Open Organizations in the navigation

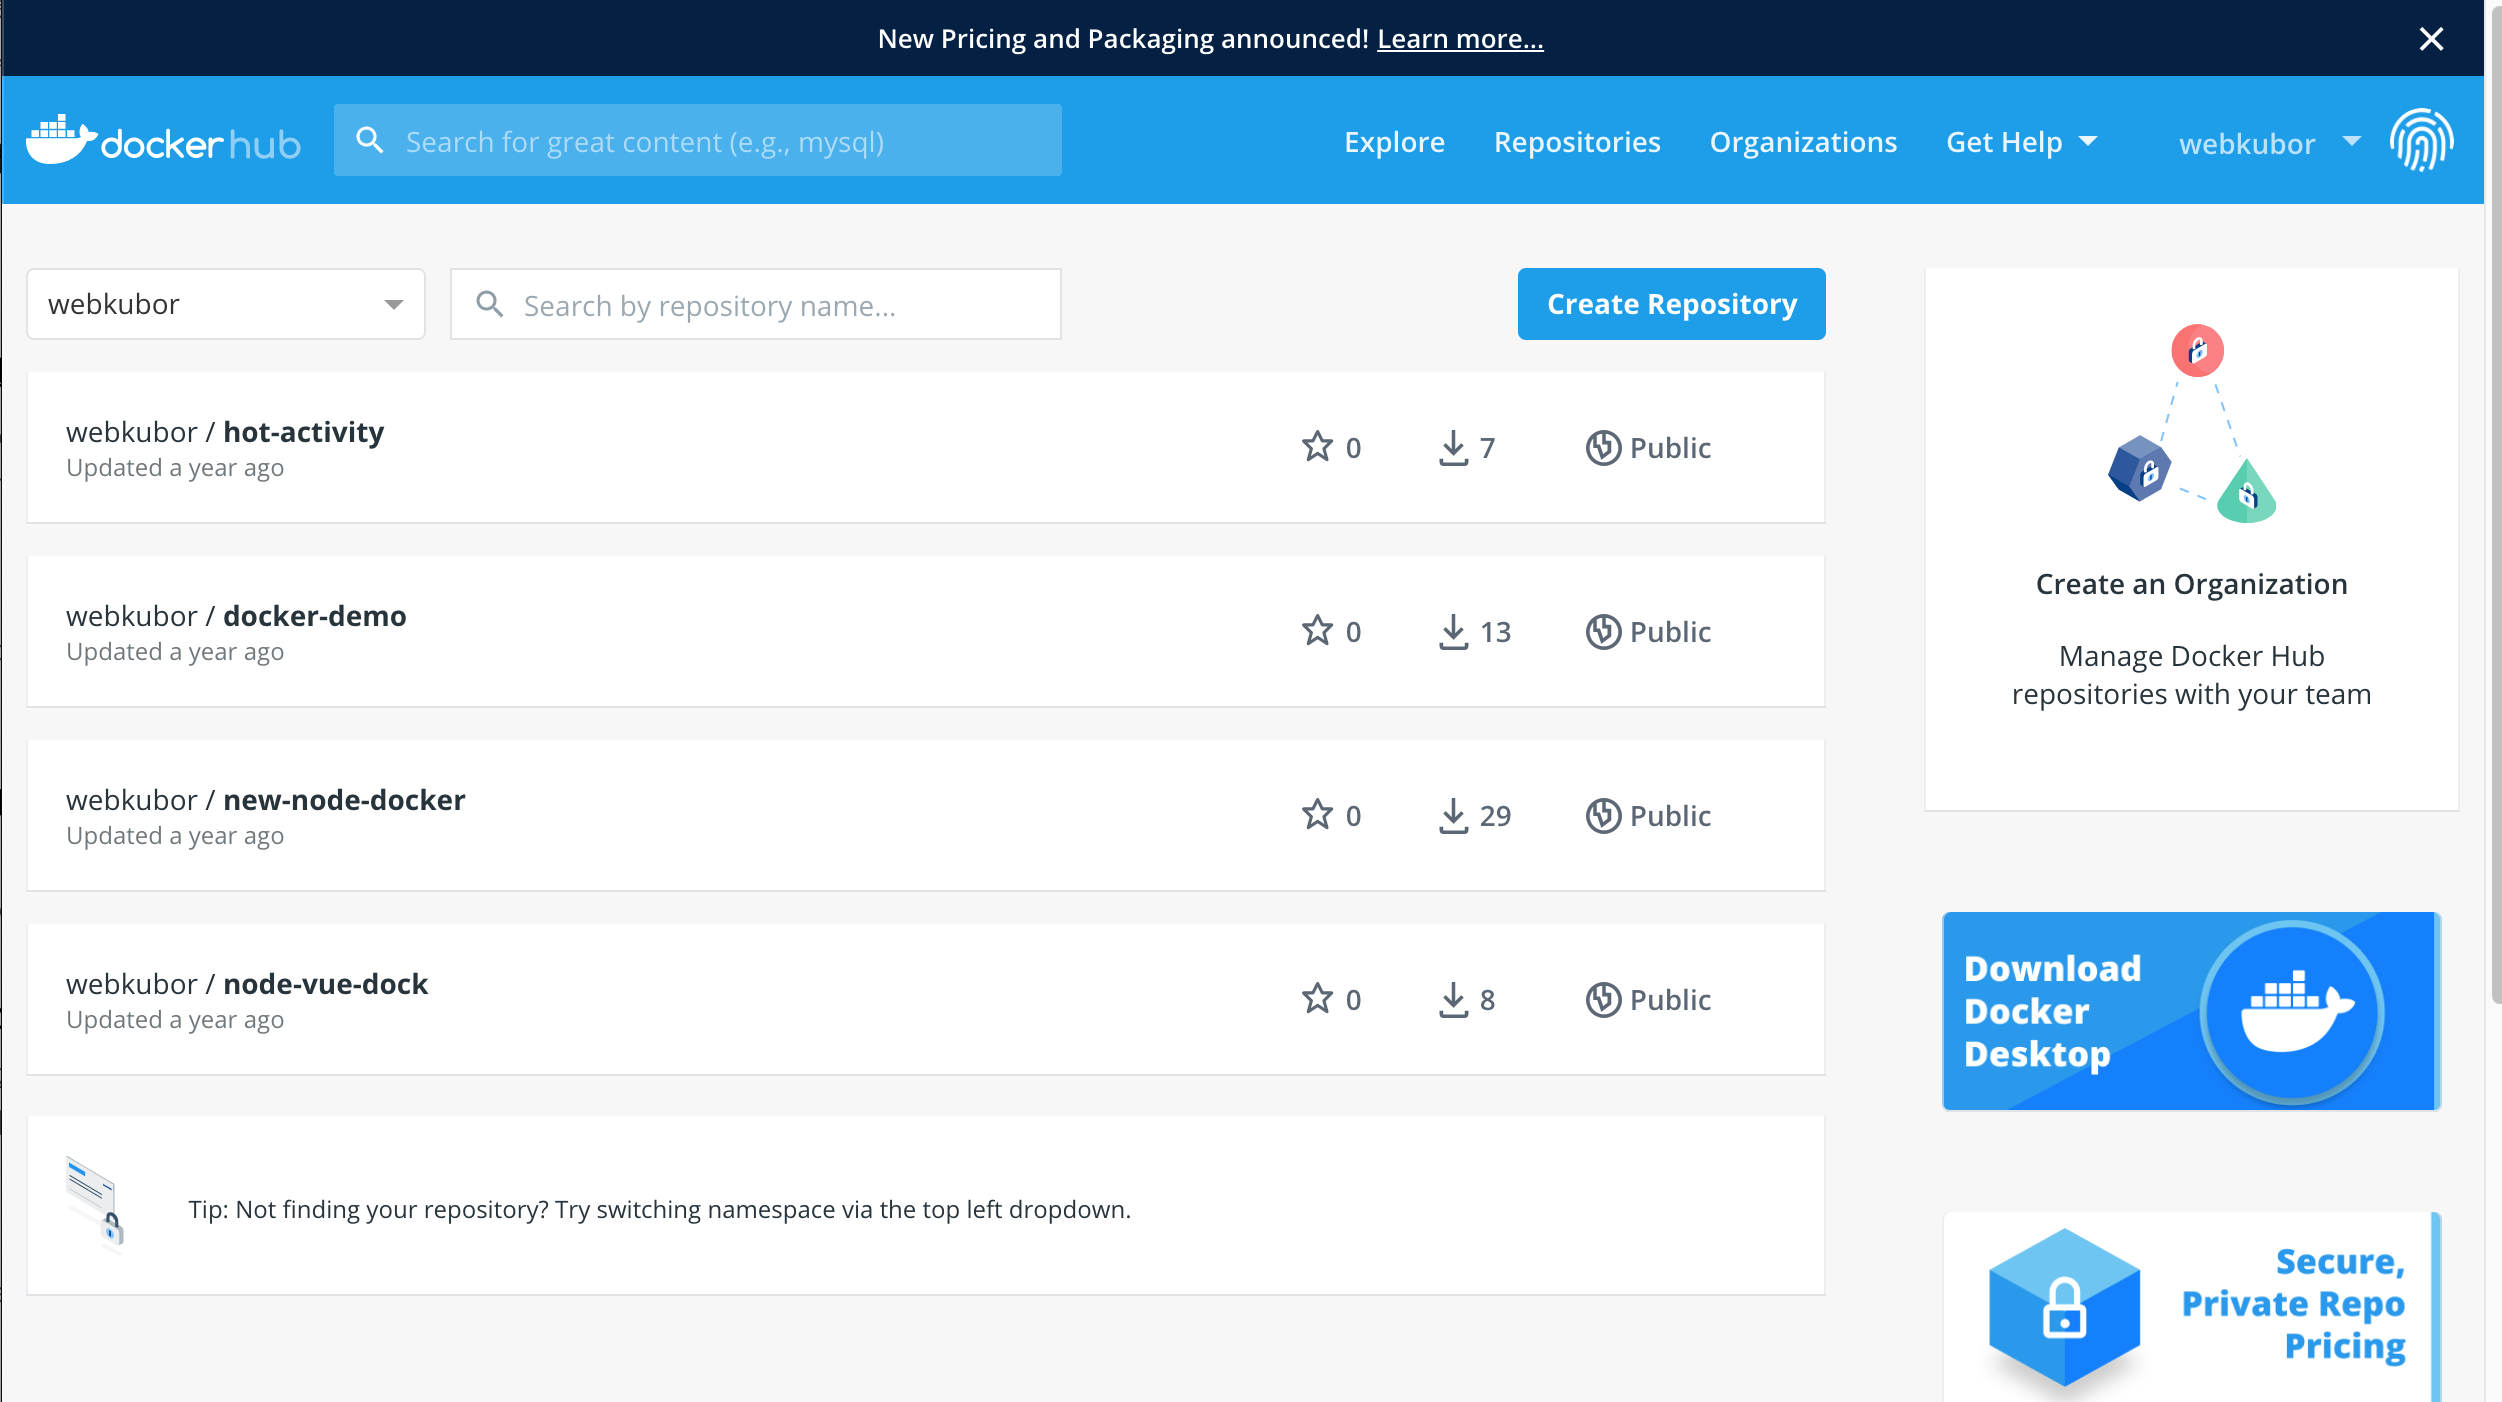tap(1803, 142)
